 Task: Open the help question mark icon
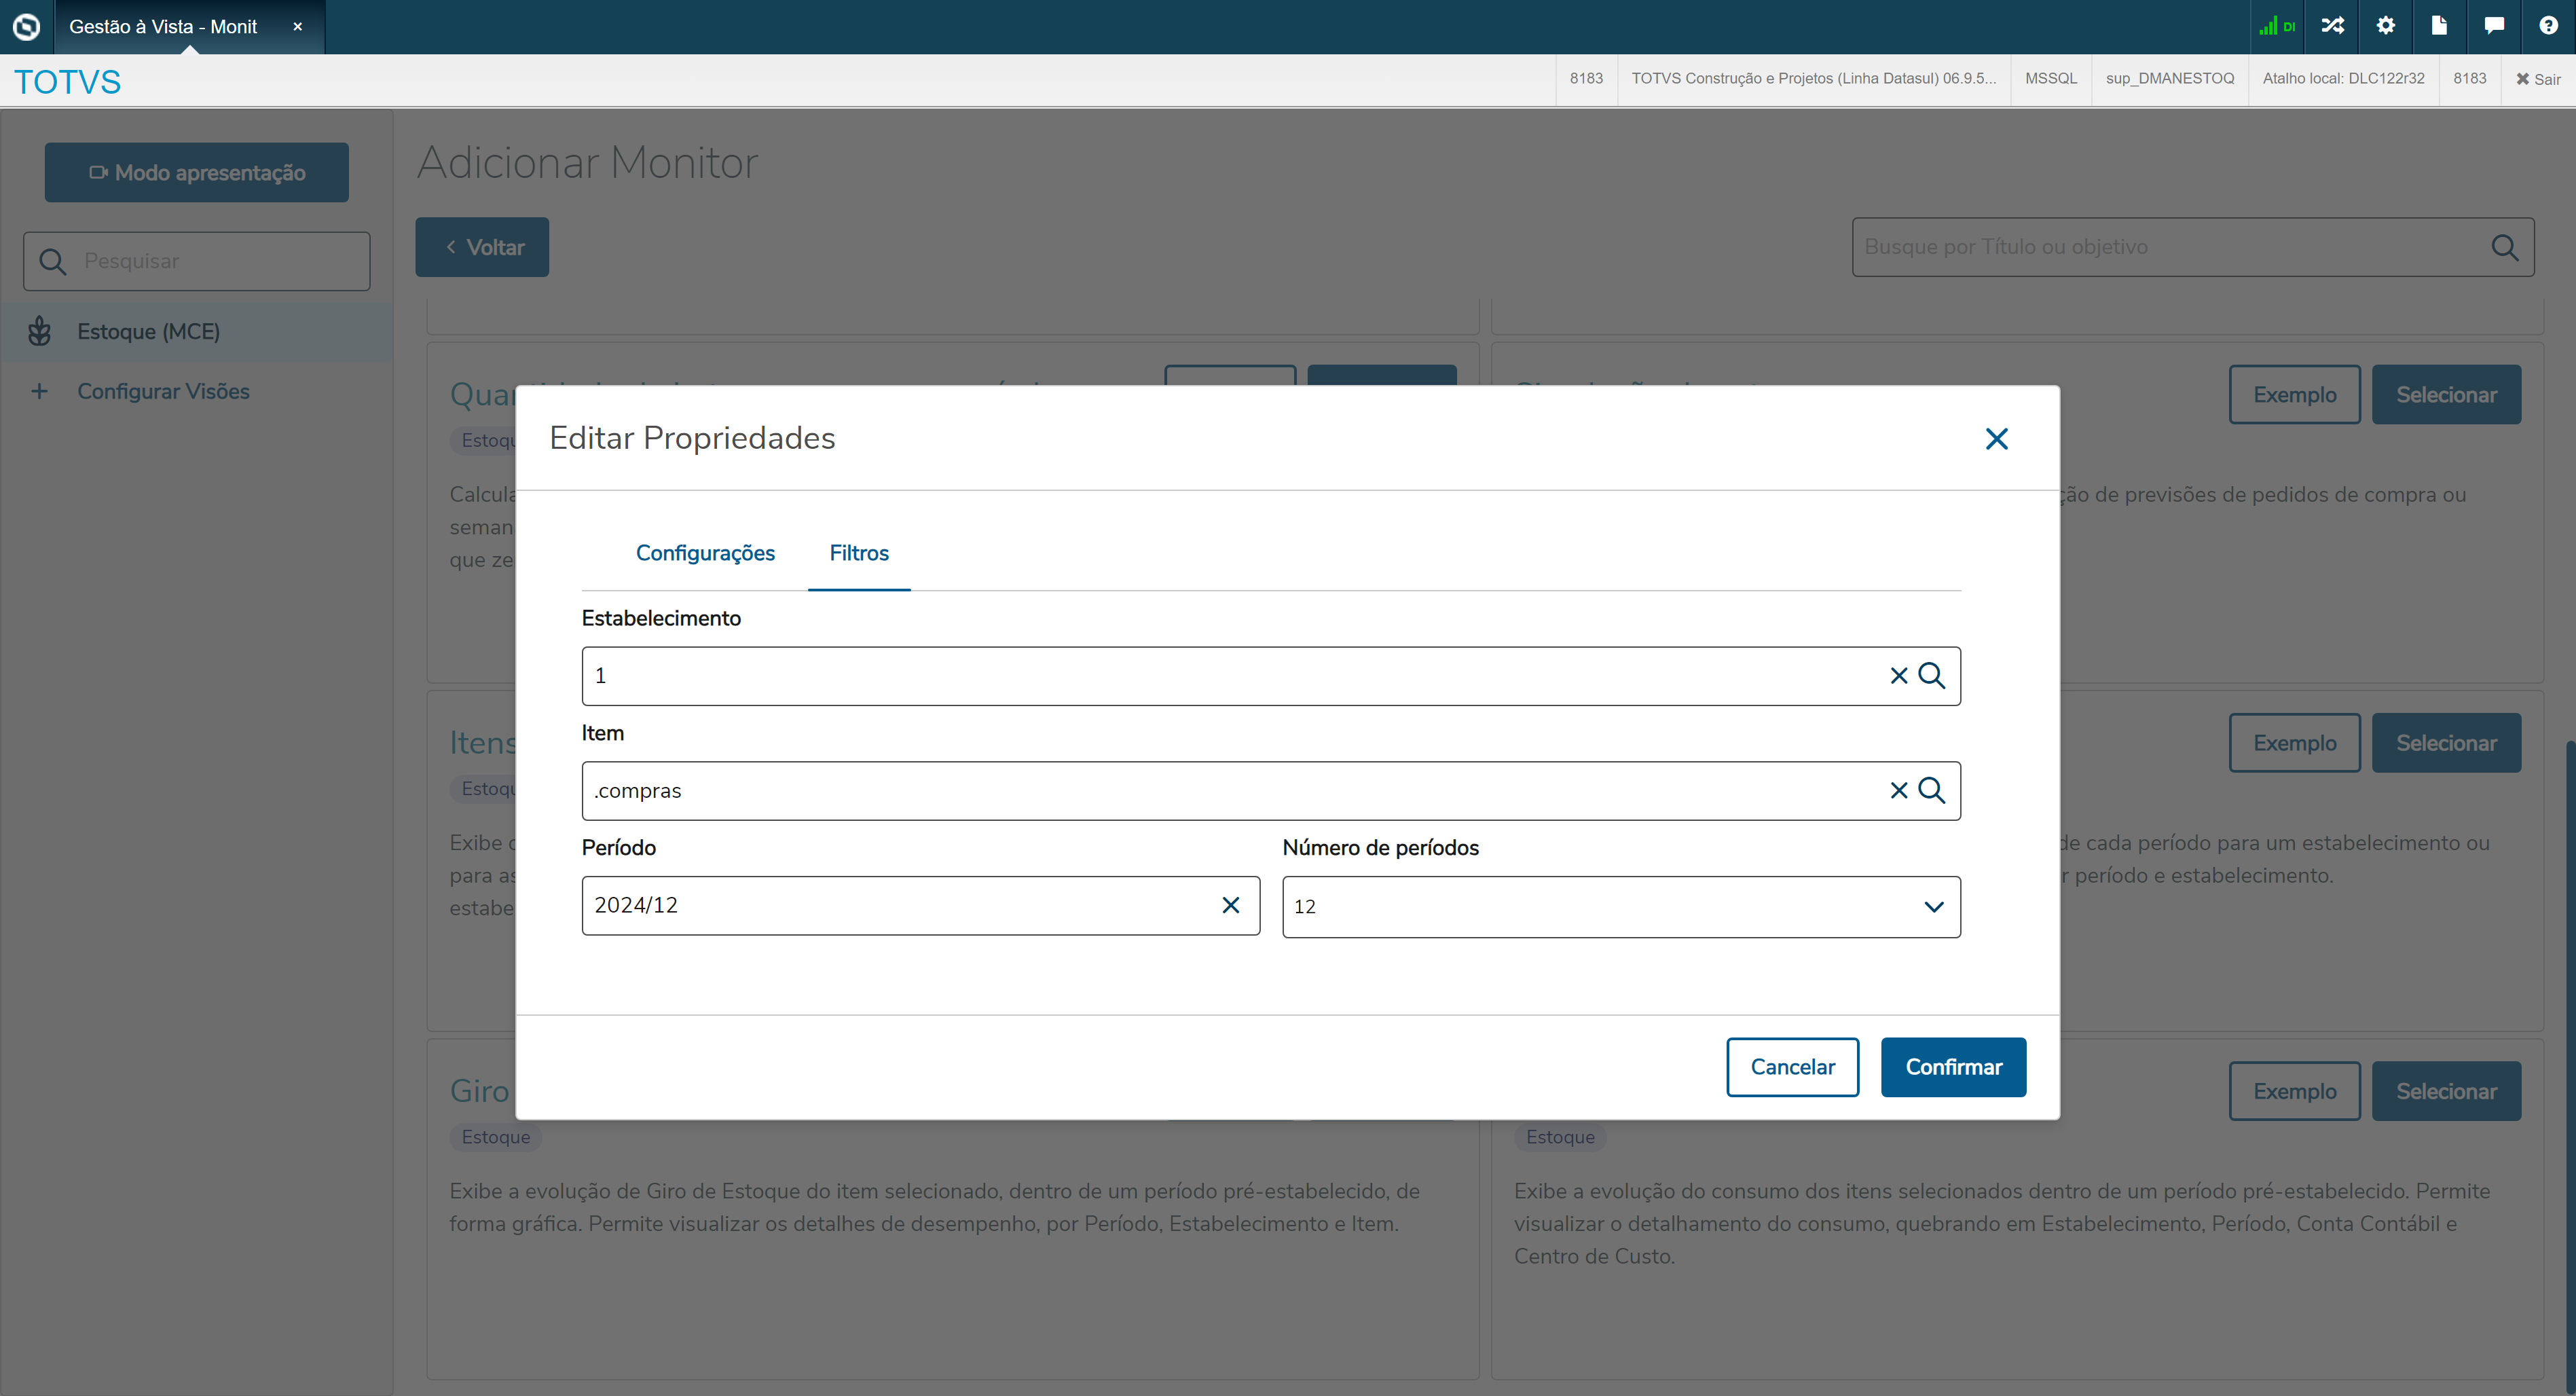point(2547,26)
